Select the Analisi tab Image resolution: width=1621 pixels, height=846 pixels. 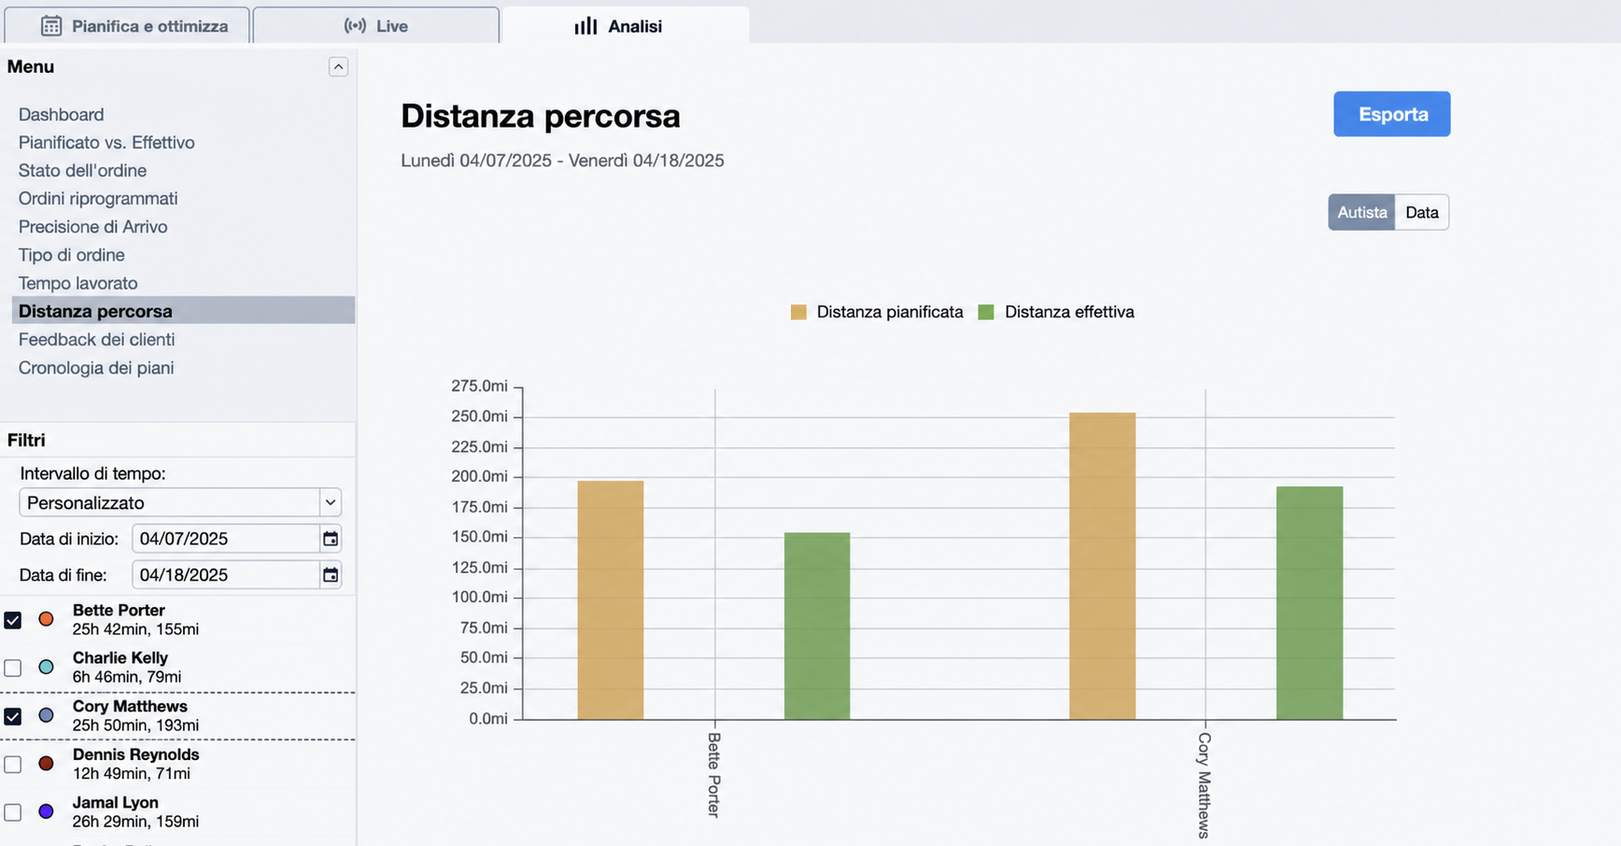tap(626, 26)
